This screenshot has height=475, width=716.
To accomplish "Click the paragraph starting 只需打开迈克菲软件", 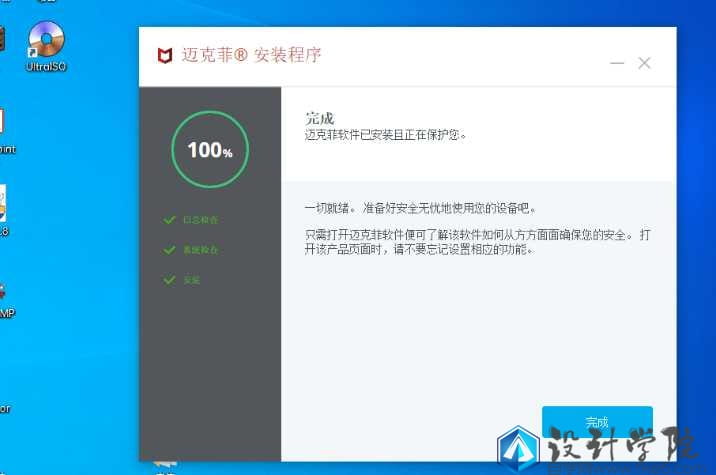I will [x=477, y=242].
